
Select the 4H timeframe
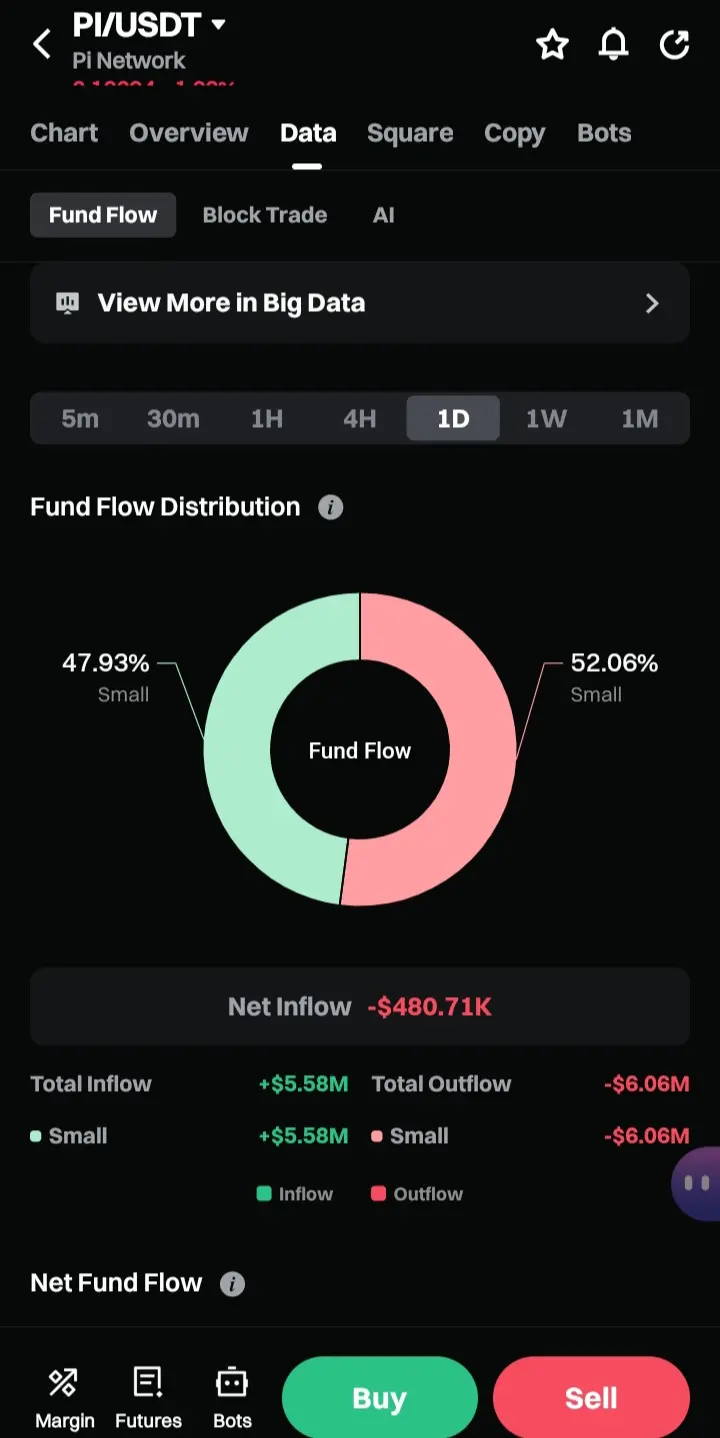click(359, 418)
